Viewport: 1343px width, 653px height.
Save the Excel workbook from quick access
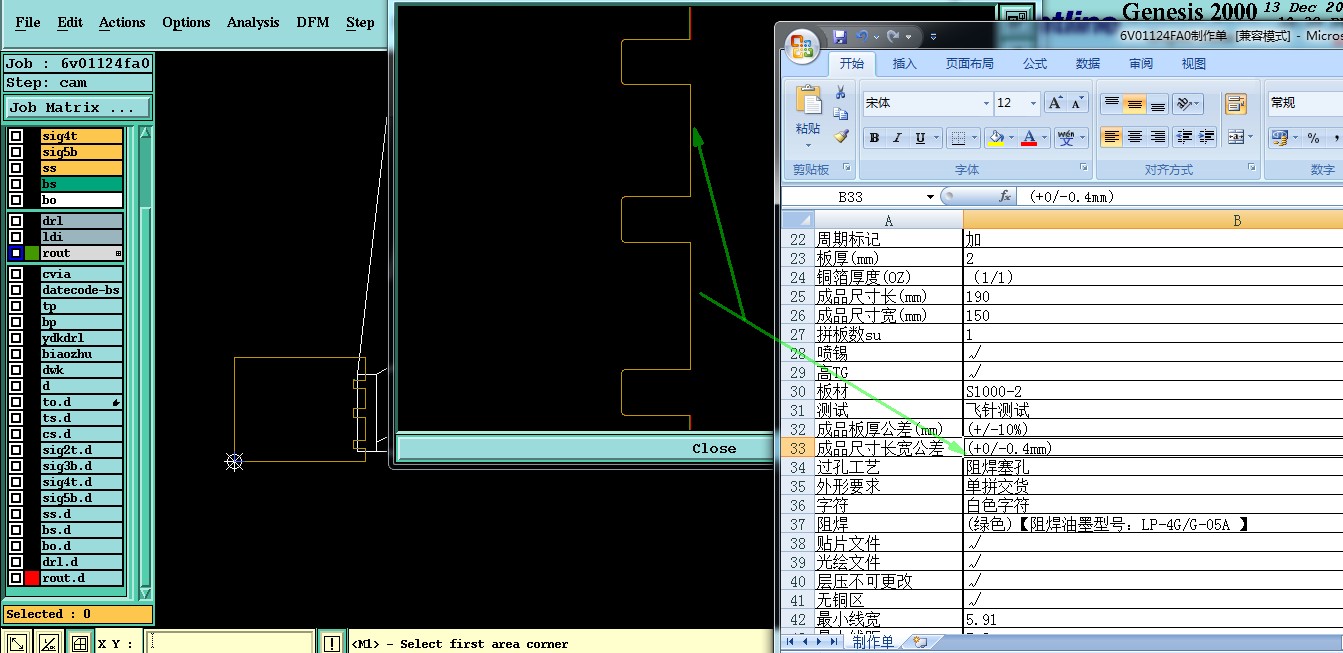coord(840,37)
